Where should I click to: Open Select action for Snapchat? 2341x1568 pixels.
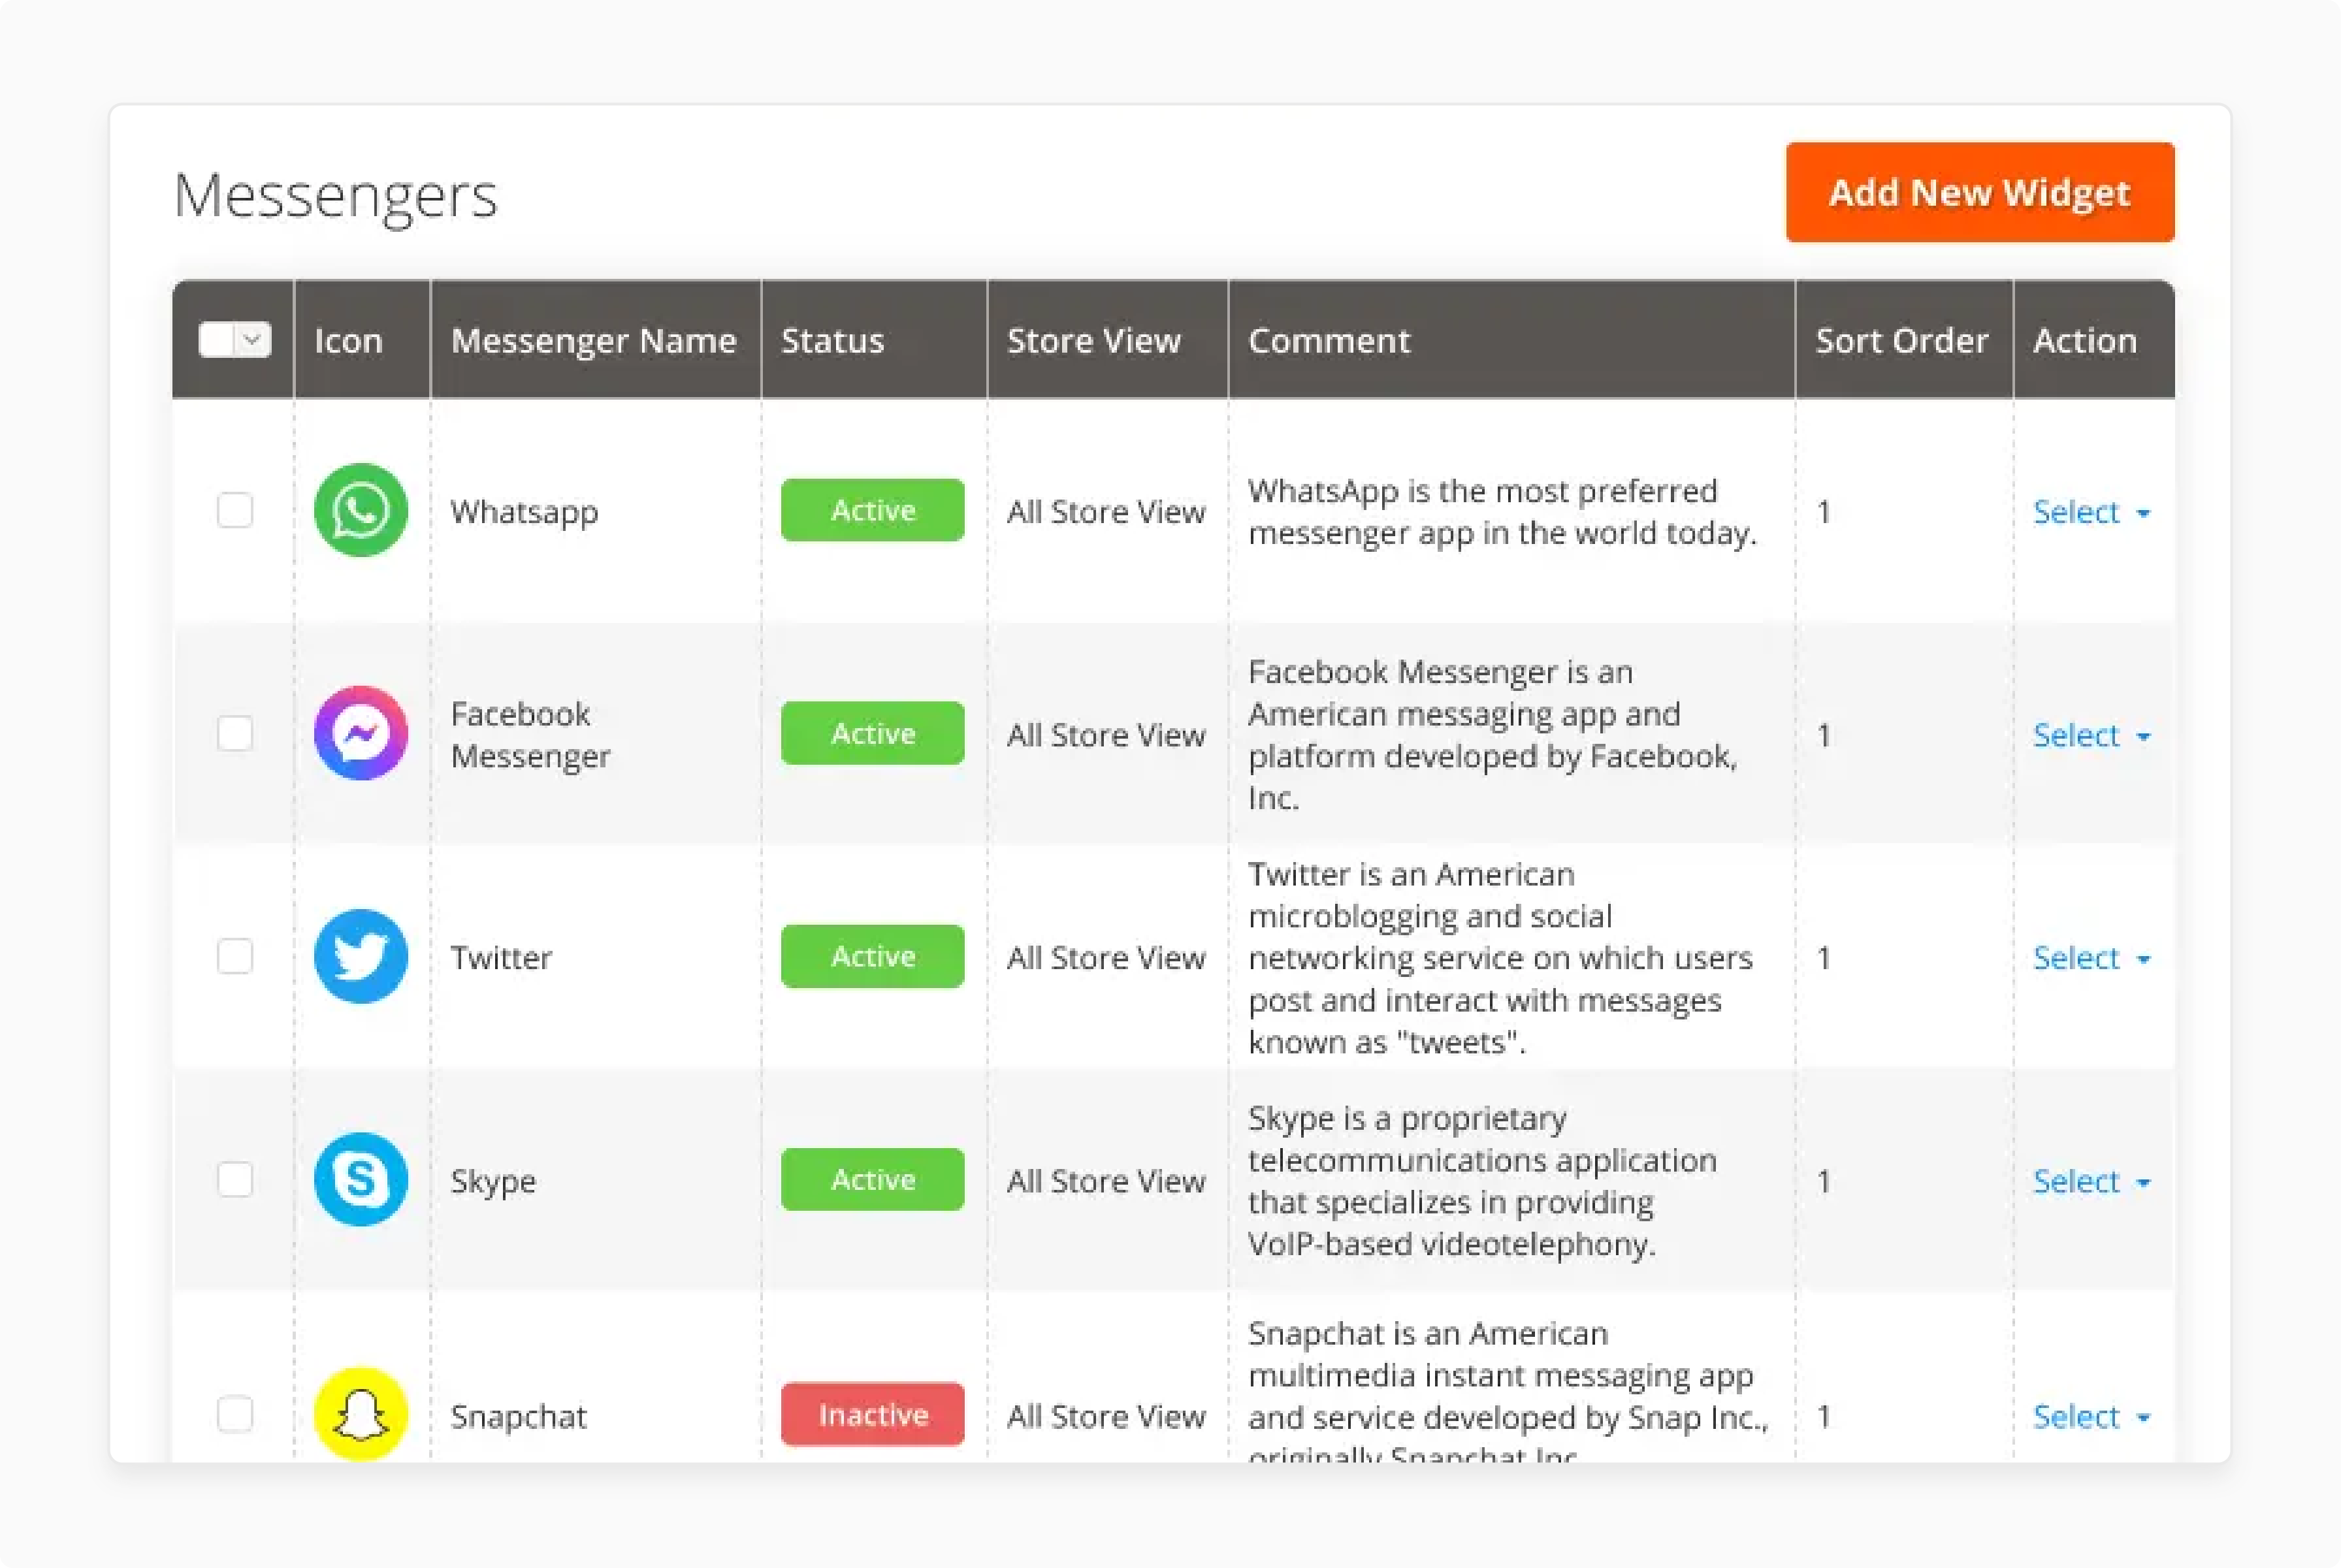pyautogui.click(x=2091, y=1416)
